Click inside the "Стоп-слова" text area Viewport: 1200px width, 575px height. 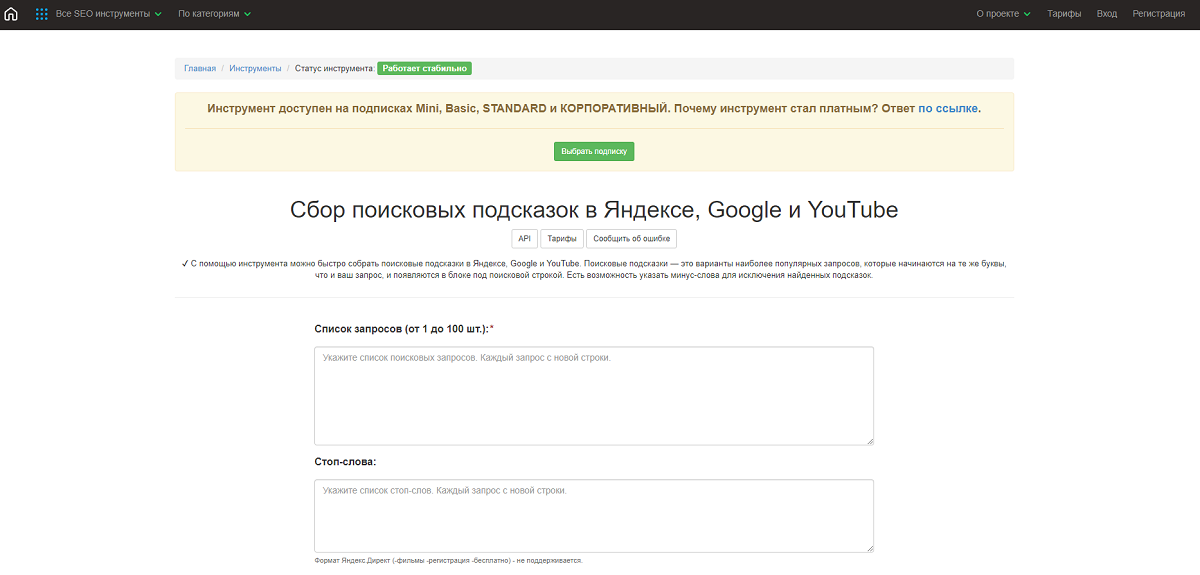pyautogui.click(x=594, y=515)
